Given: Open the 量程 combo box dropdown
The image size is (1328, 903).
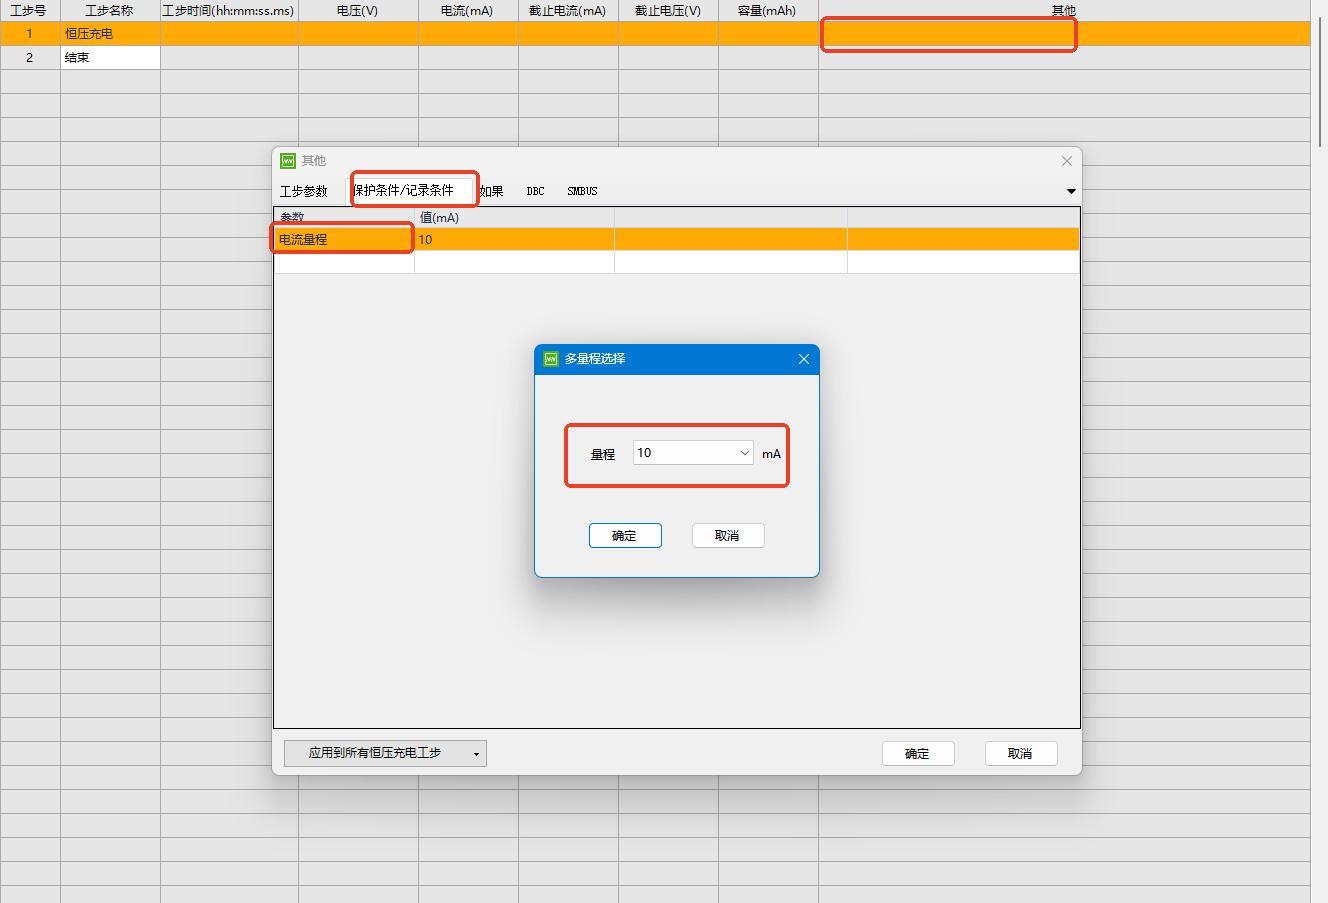Looking at the screenshot, I should (744, 453).
